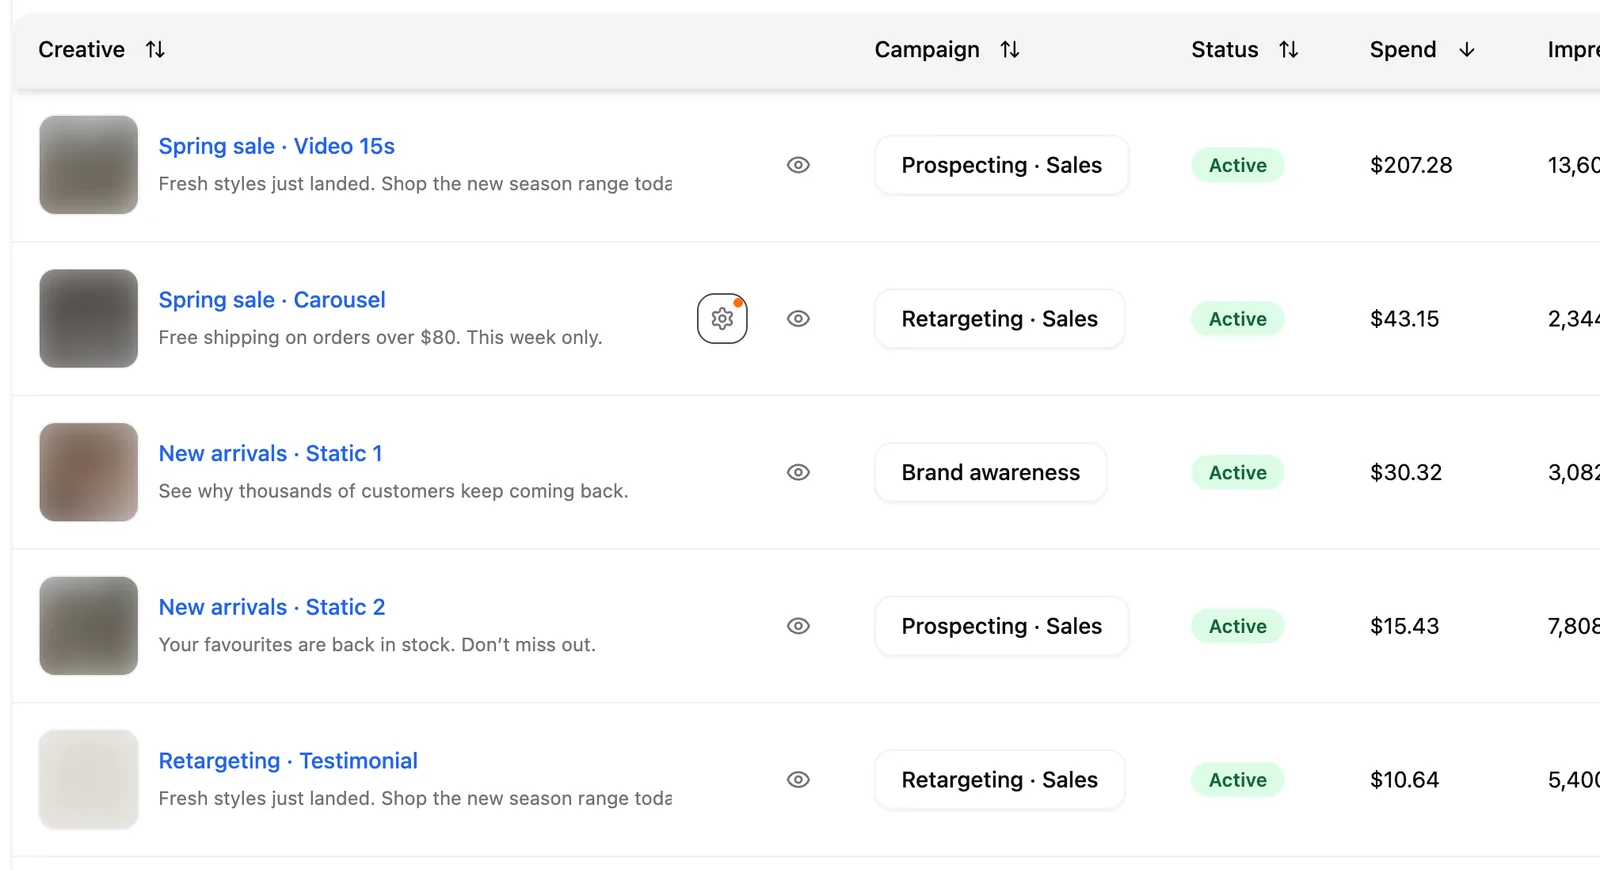Click the $10.64 spend value

[x=1404, y=779]
